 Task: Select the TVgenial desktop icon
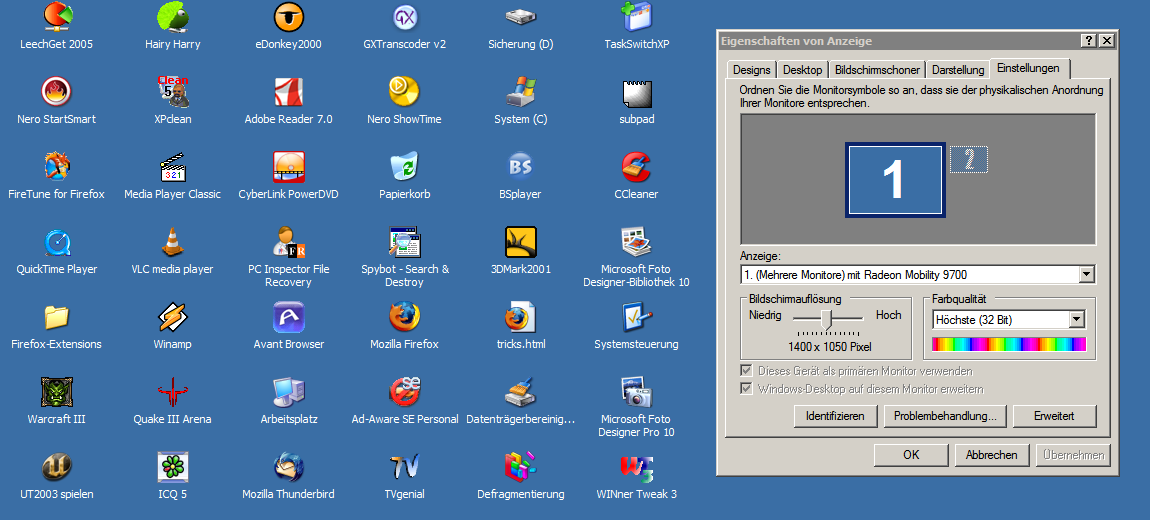click(x=404, y=467)
